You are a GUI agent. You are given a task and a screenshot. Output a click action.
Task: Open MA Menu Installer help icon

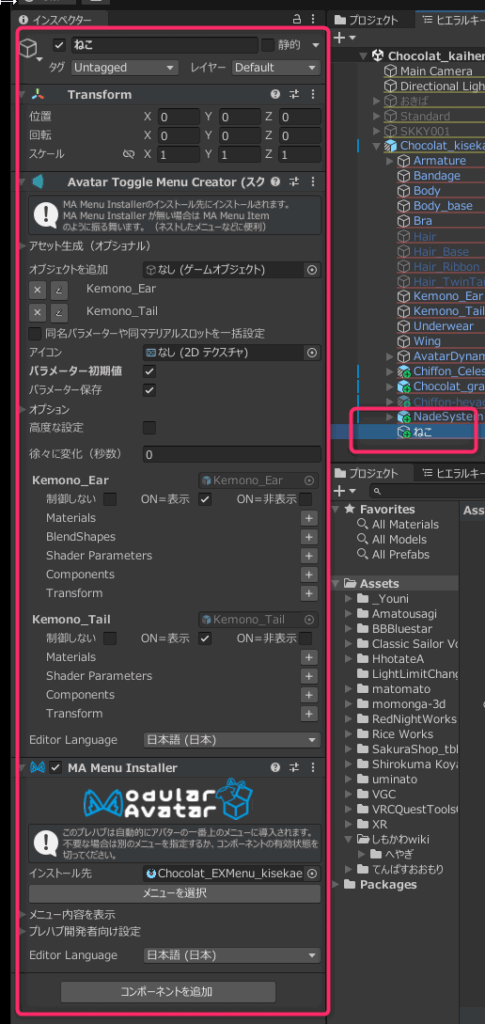(x=275, y=767)
